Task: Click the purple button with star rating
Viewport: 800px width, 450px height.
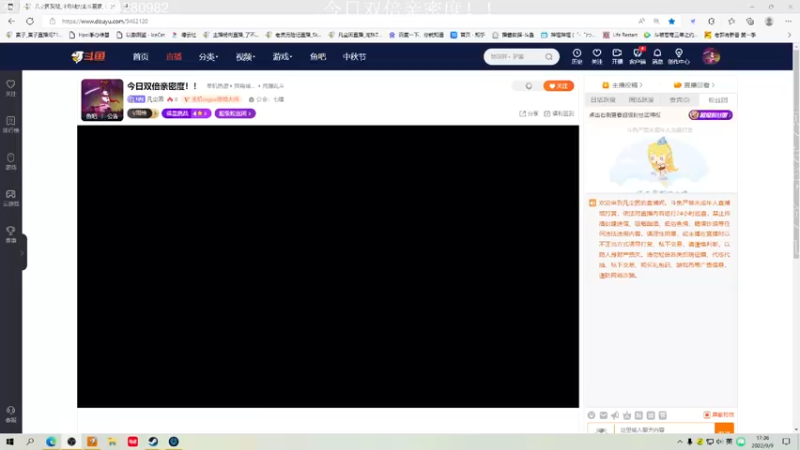Action: (x=186, y=113)
